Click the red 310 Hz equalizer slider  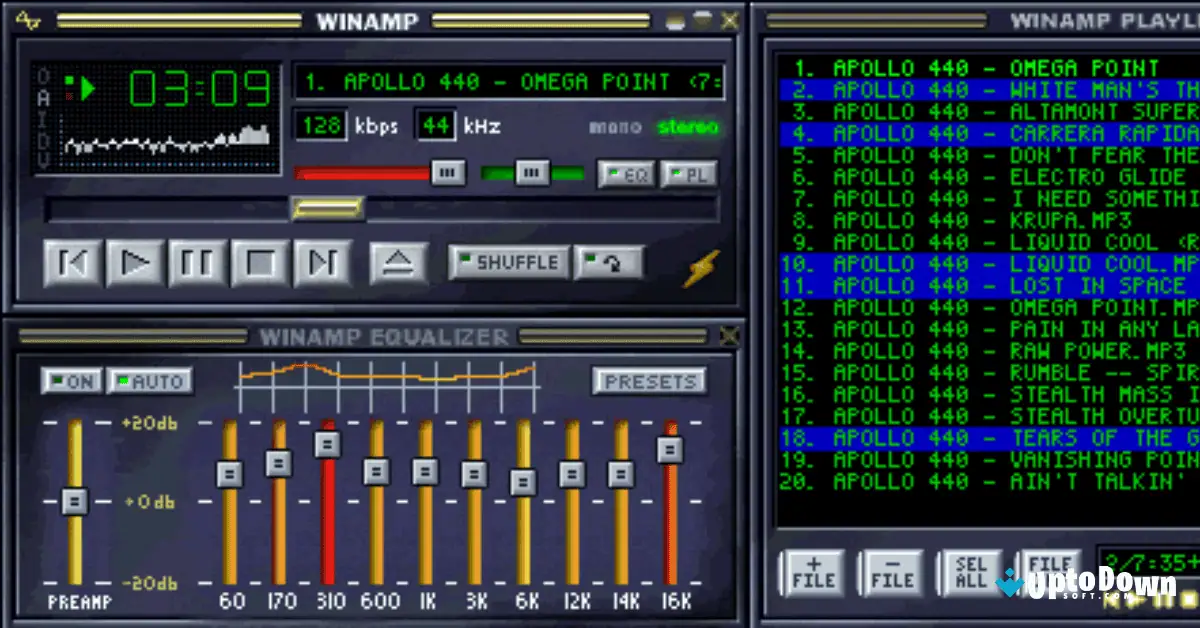tap(326, 442)
